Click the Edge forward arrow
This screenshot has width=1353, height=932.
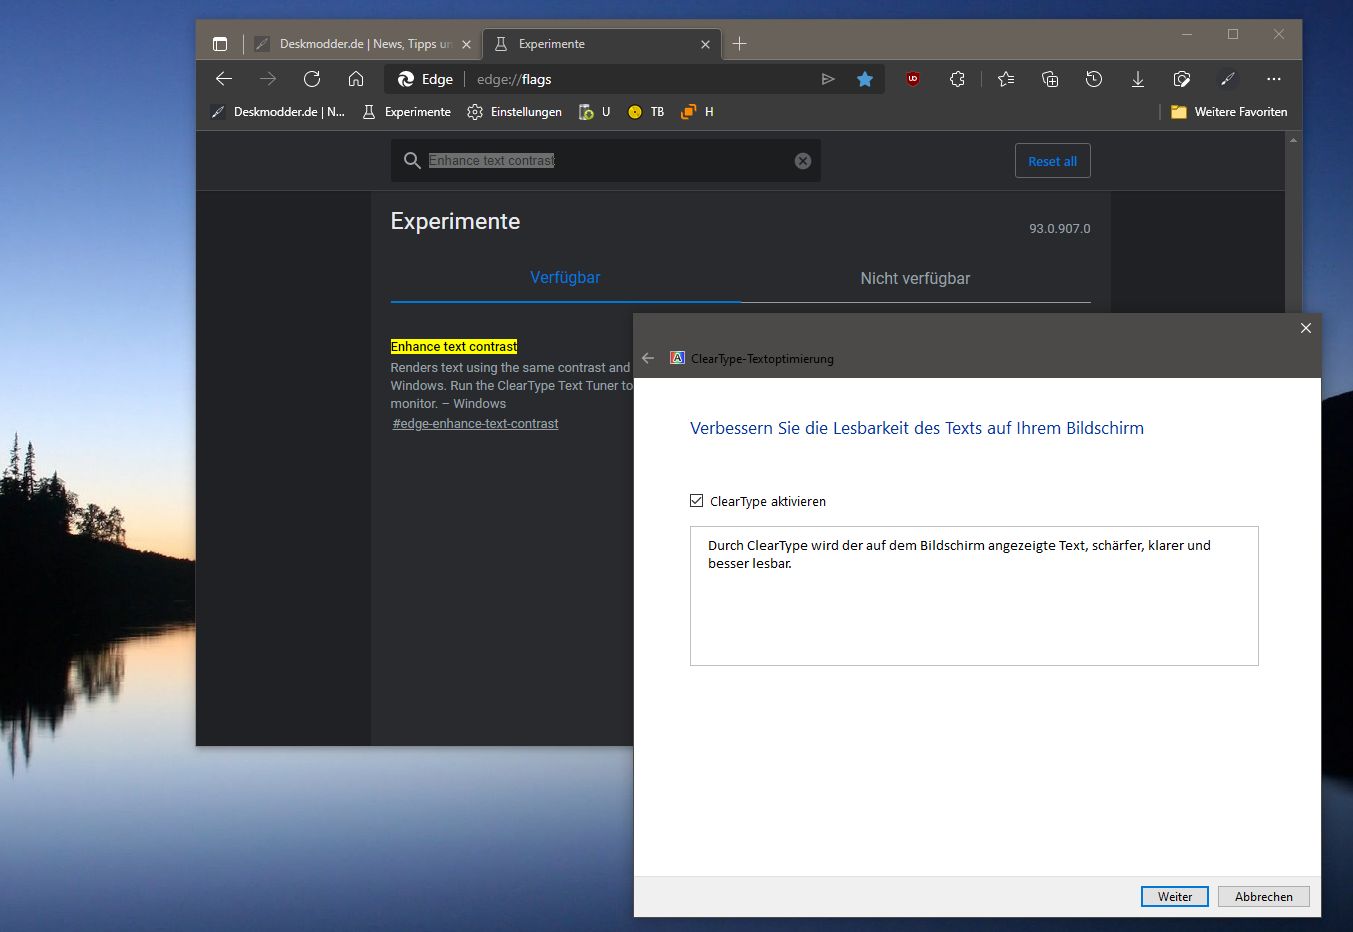268,79
